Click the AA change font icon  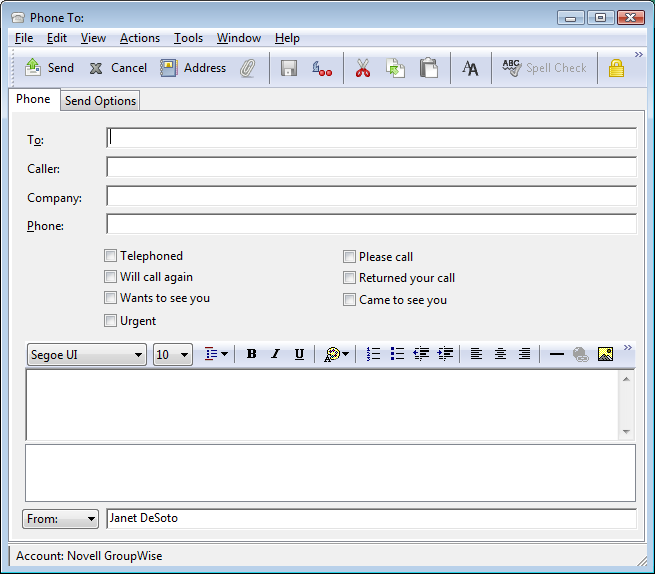(x=470, y=68)
